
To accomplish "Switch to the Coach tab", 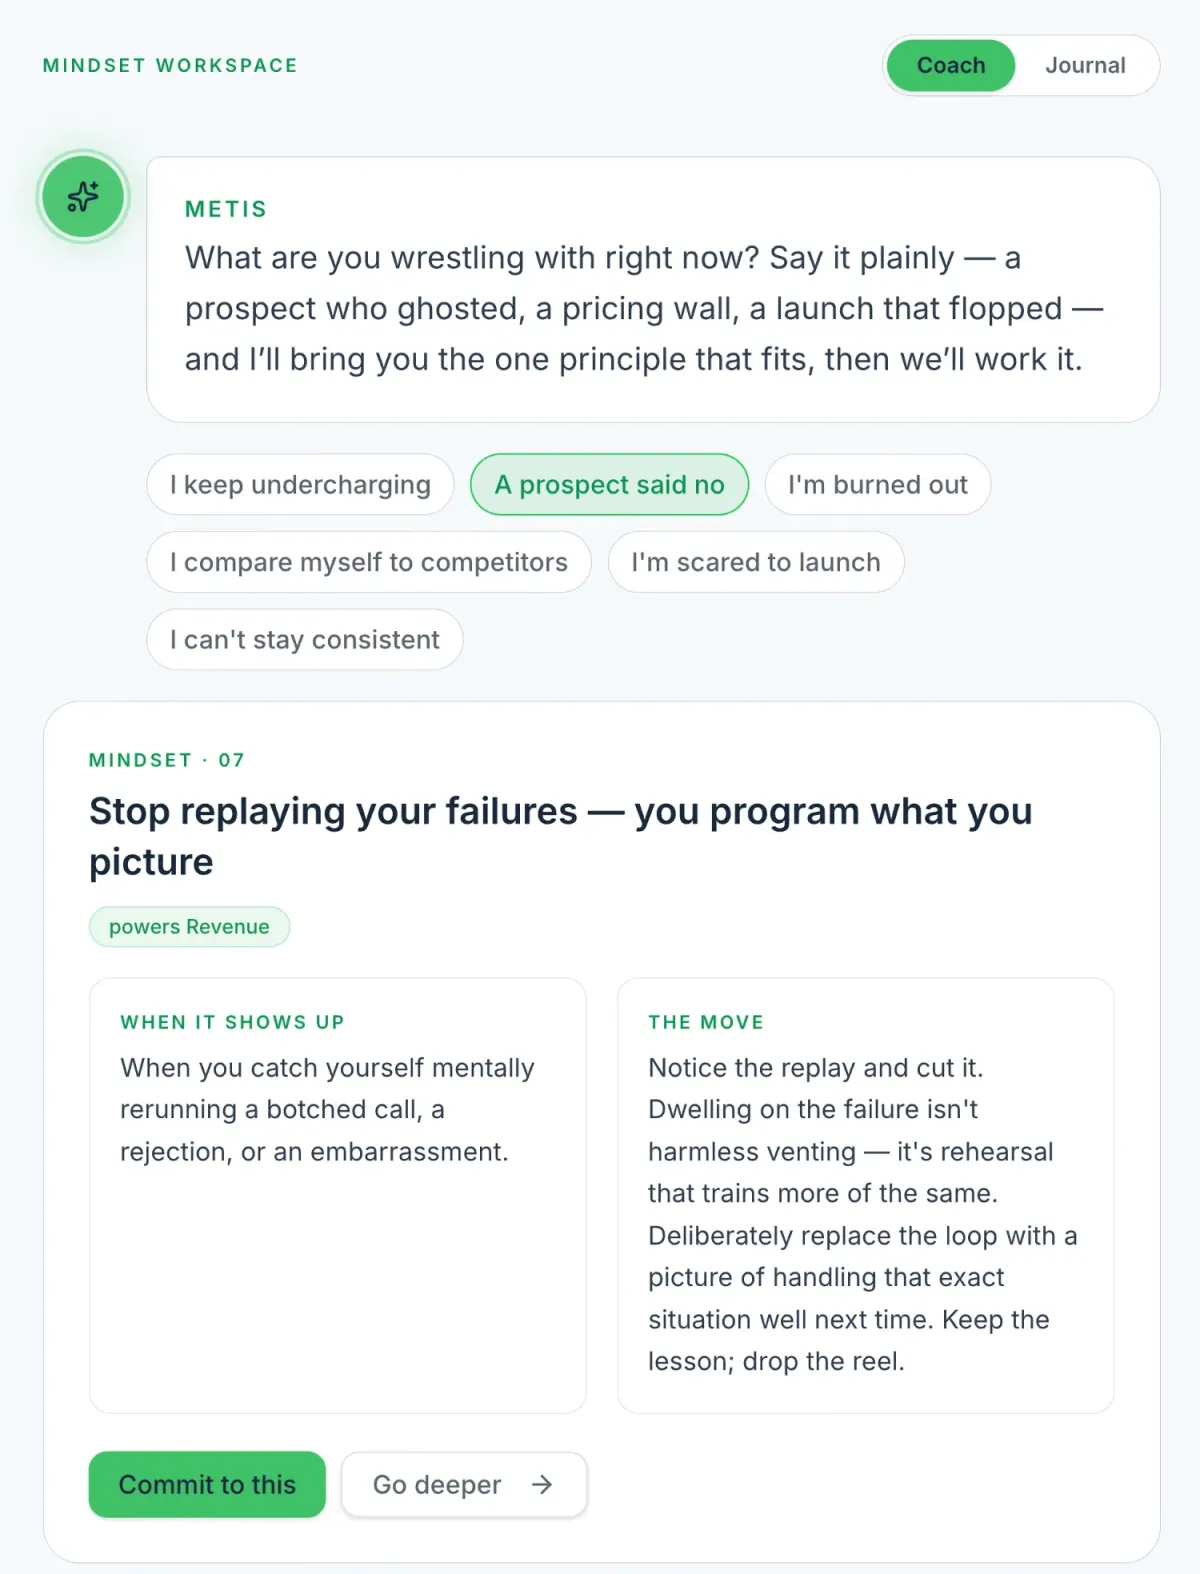I will (951, 66).
